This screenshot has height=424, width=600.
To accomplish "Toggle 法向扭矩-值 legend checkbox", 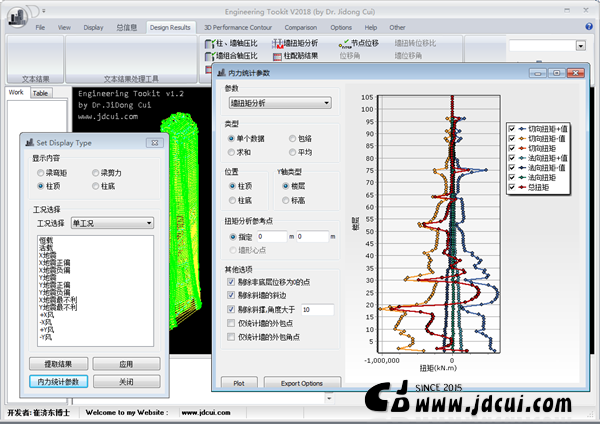I will (512, 168).
